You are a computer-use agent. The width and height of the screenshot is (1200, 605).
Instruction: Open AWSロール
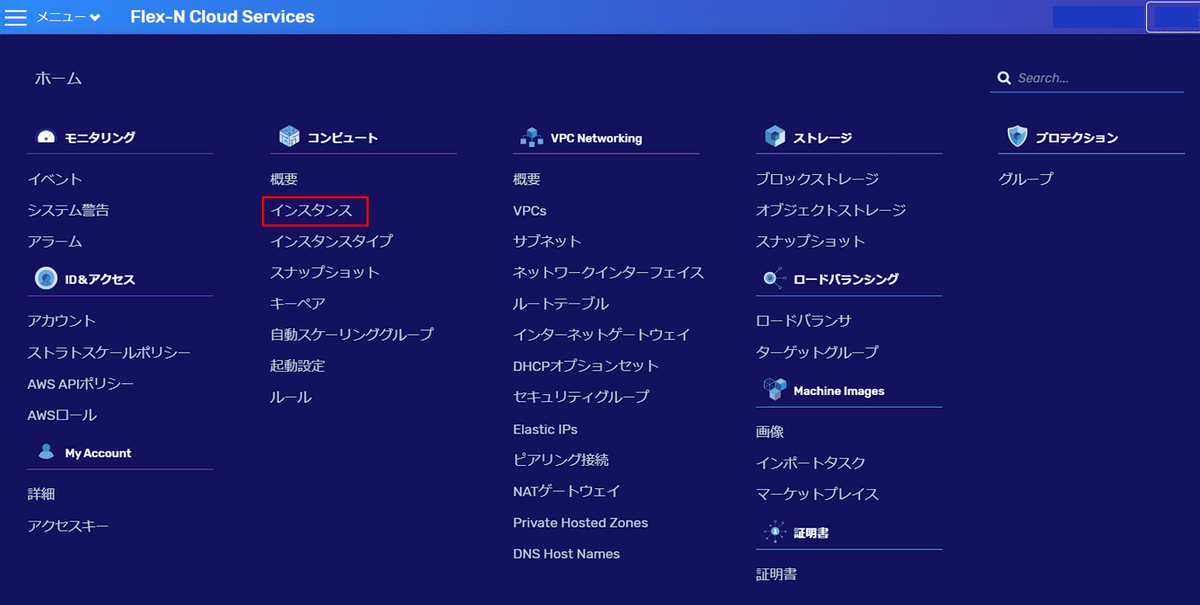[62, 415]
